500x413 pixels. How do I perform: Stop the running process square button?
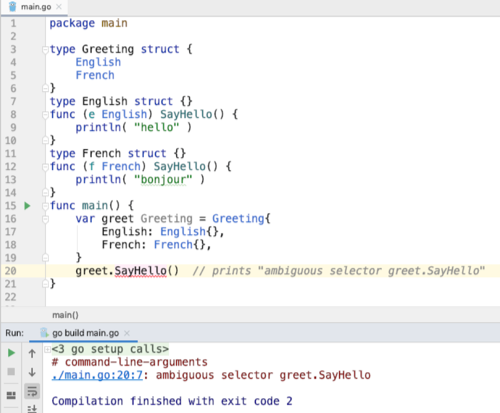point(11,371)
